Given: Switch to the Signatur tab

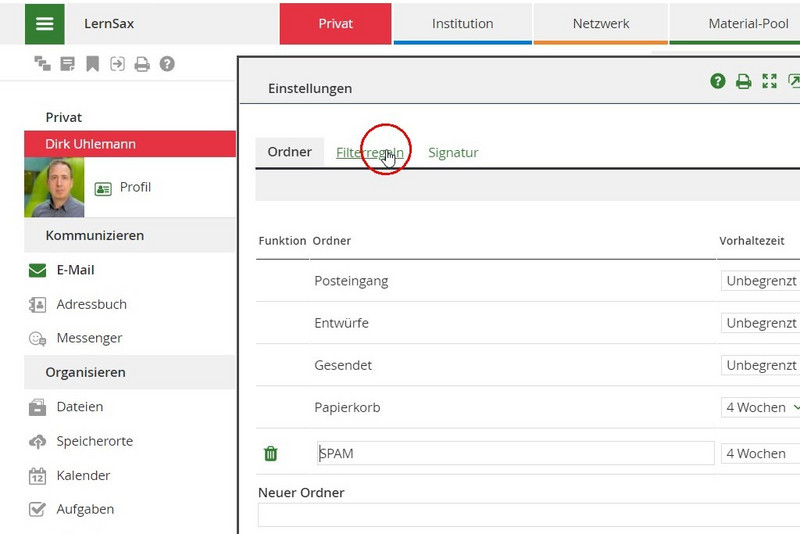Looking at the screenshot, I should click(x=453, y=153).
